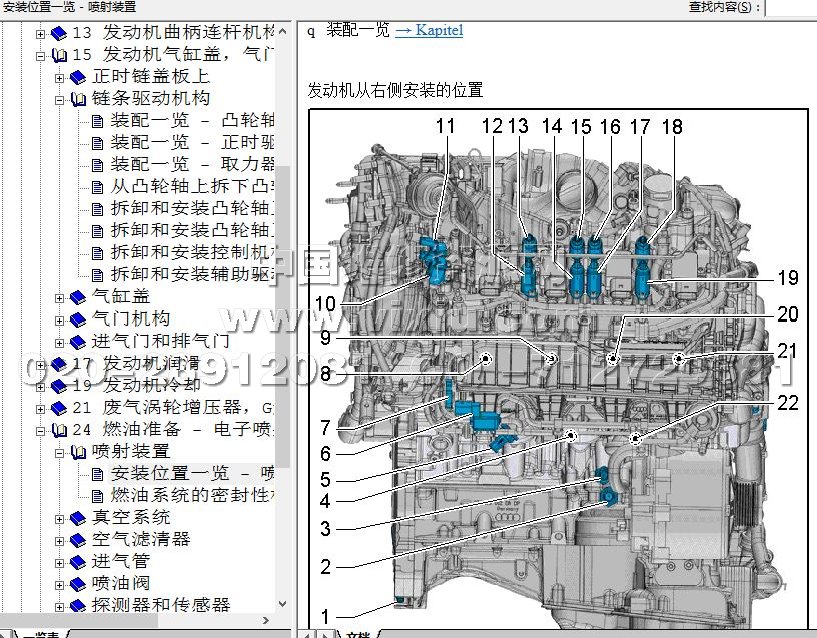Image resolution: width=817 pixels, height=638 pixels.
Task: Expand the 21 废气涡轮增压器 node
Action: click(x=41, y=408)
